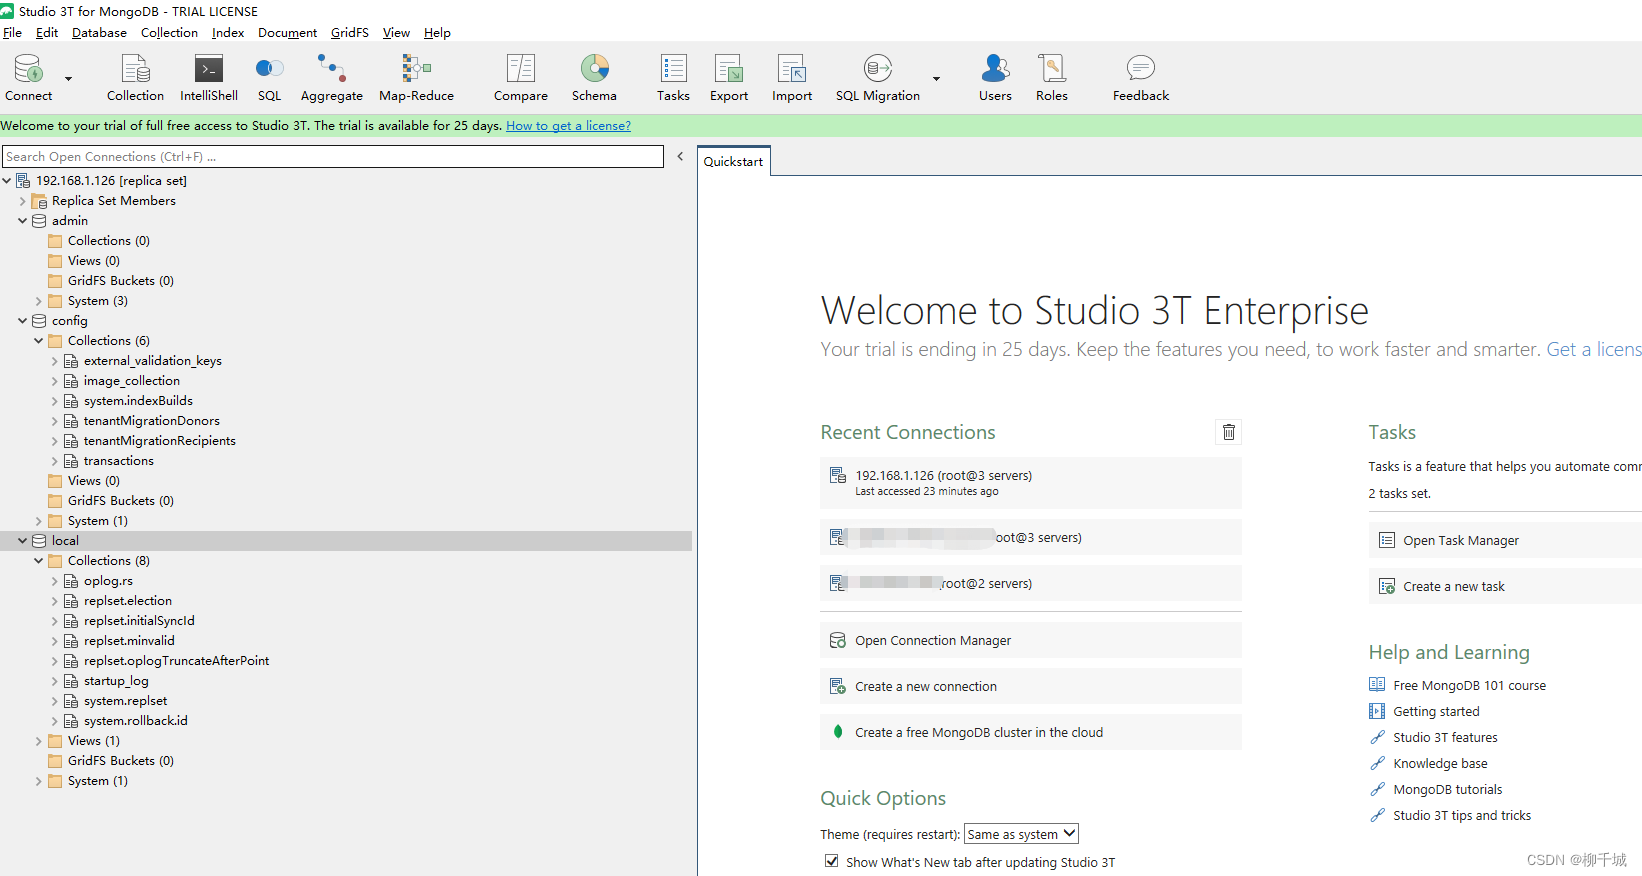
Task: Expand admin System (3) folder
Action: coord(39,301)
